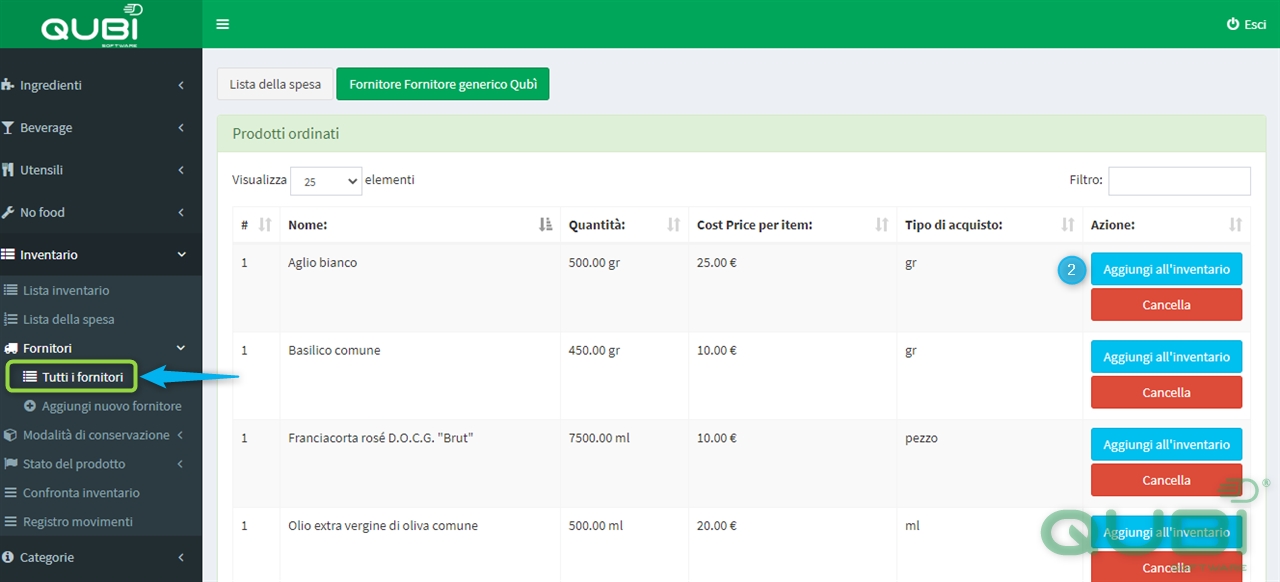Open Confronta inventario menu item
This screenshot has width=1280, height=582.
tap(81, 493)
